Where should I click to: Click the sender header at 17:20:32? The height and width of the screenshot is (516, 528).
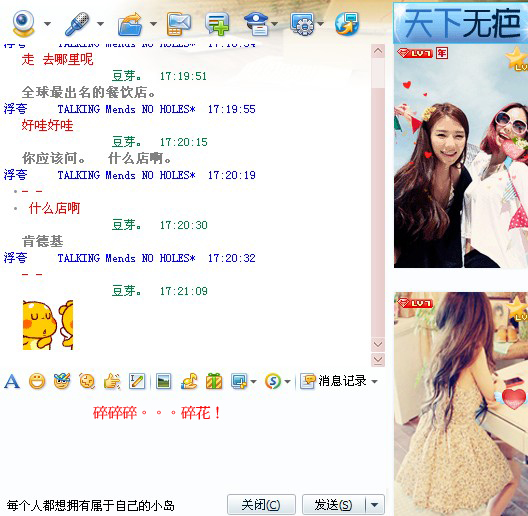pos(130,258)
